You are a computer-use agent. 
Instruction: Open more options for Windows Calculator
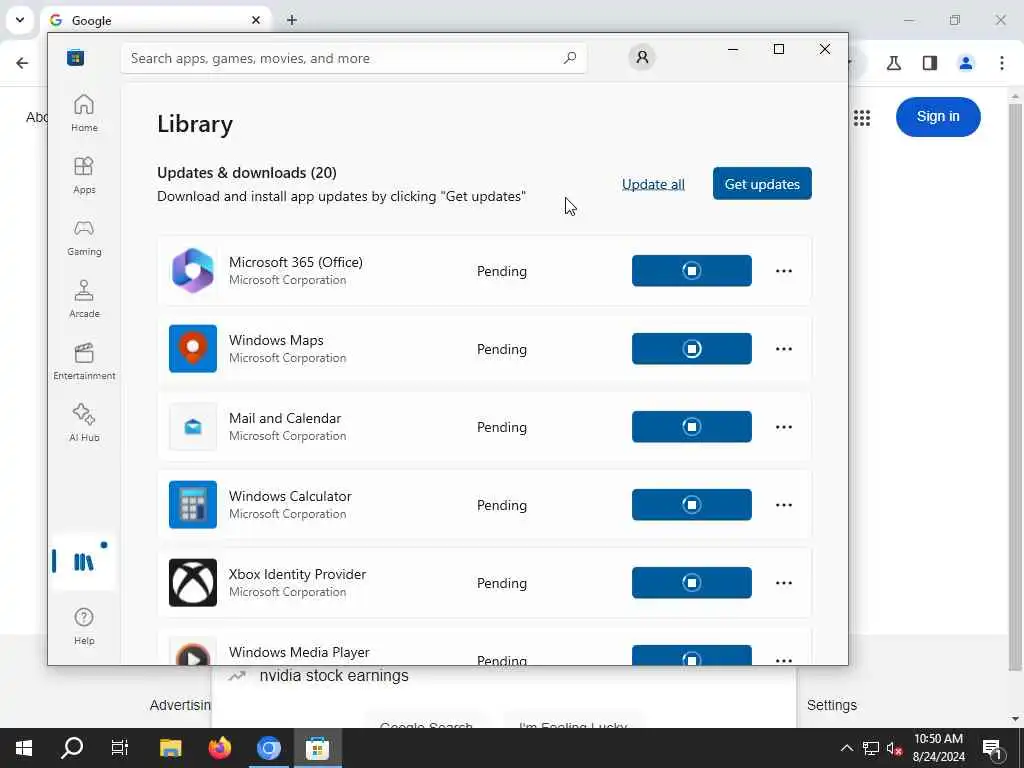(x=784, y=505)
